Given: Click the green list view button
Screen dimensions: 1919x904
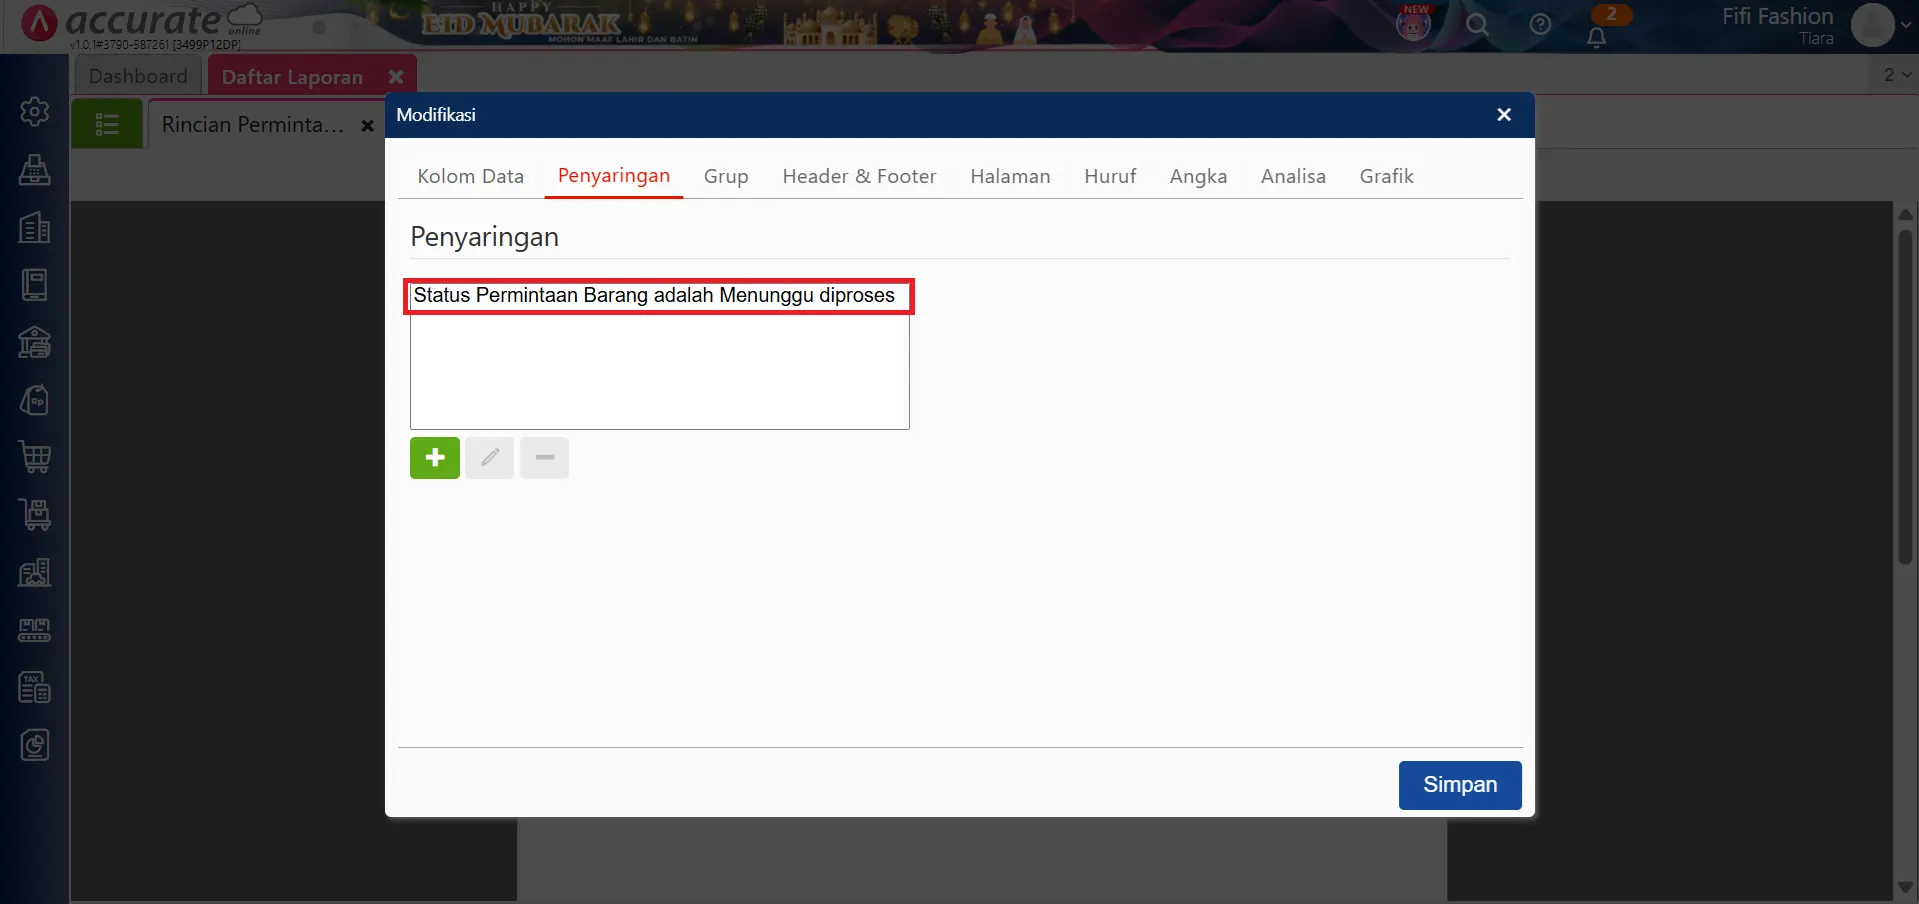Looking at the screenshot, I should tap(107, 124).
